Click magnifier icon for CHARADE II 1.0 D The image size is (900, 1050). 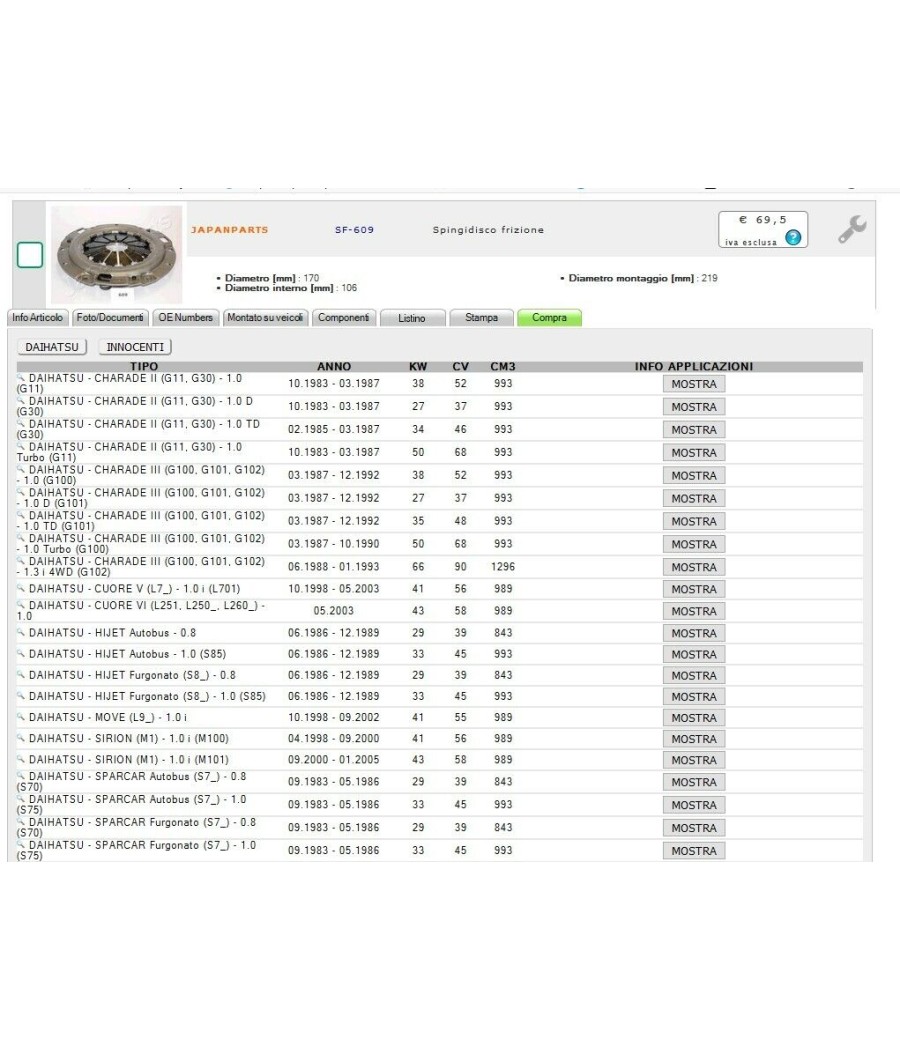[x=21, y=400]
